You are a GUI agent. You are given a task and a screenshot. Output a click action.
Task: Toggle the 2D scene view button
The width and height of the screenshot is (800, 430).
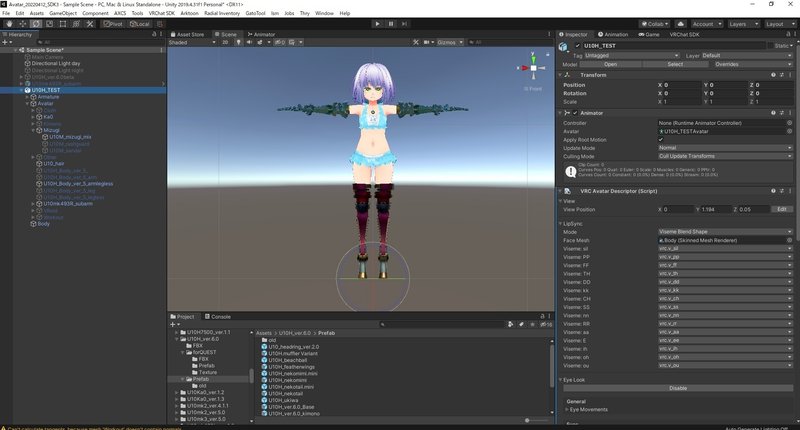[225, 42]
